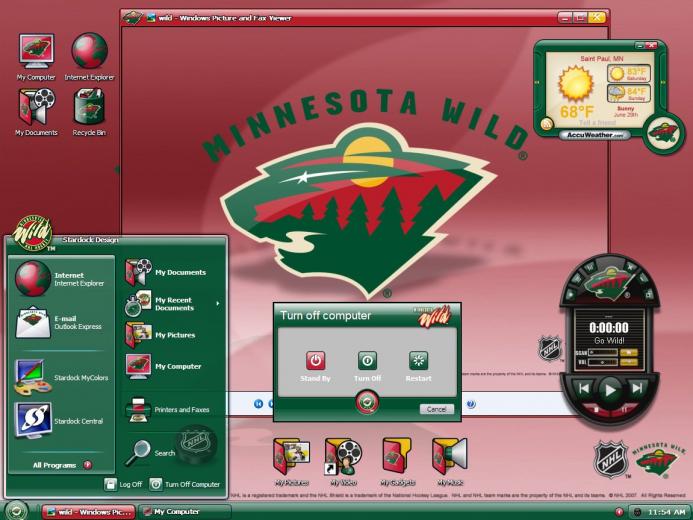This screenshot has height=520, width=693.
Task: Open Outlook Express E-mail entry
Action: coord(61,323)
